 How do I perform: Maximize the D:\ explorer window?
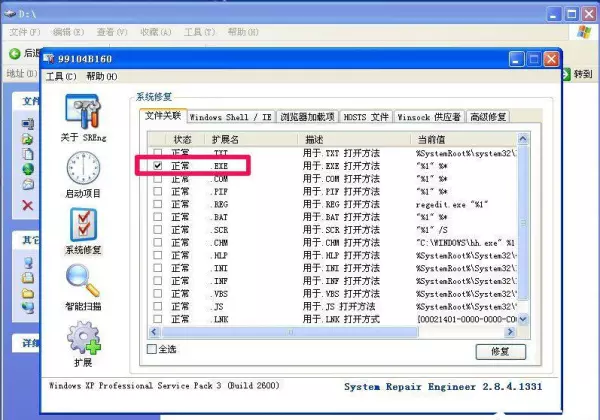click(x=571, y=15)
